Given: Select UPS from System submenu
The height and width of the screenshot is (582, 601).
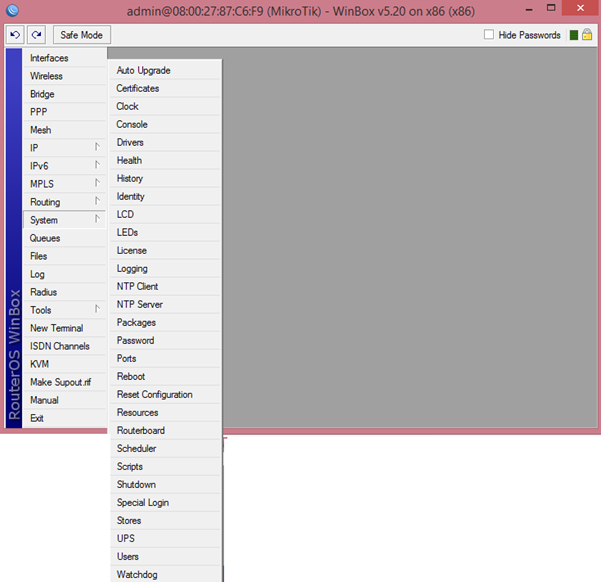Looking at the screenshot, I should pos(165,539).
